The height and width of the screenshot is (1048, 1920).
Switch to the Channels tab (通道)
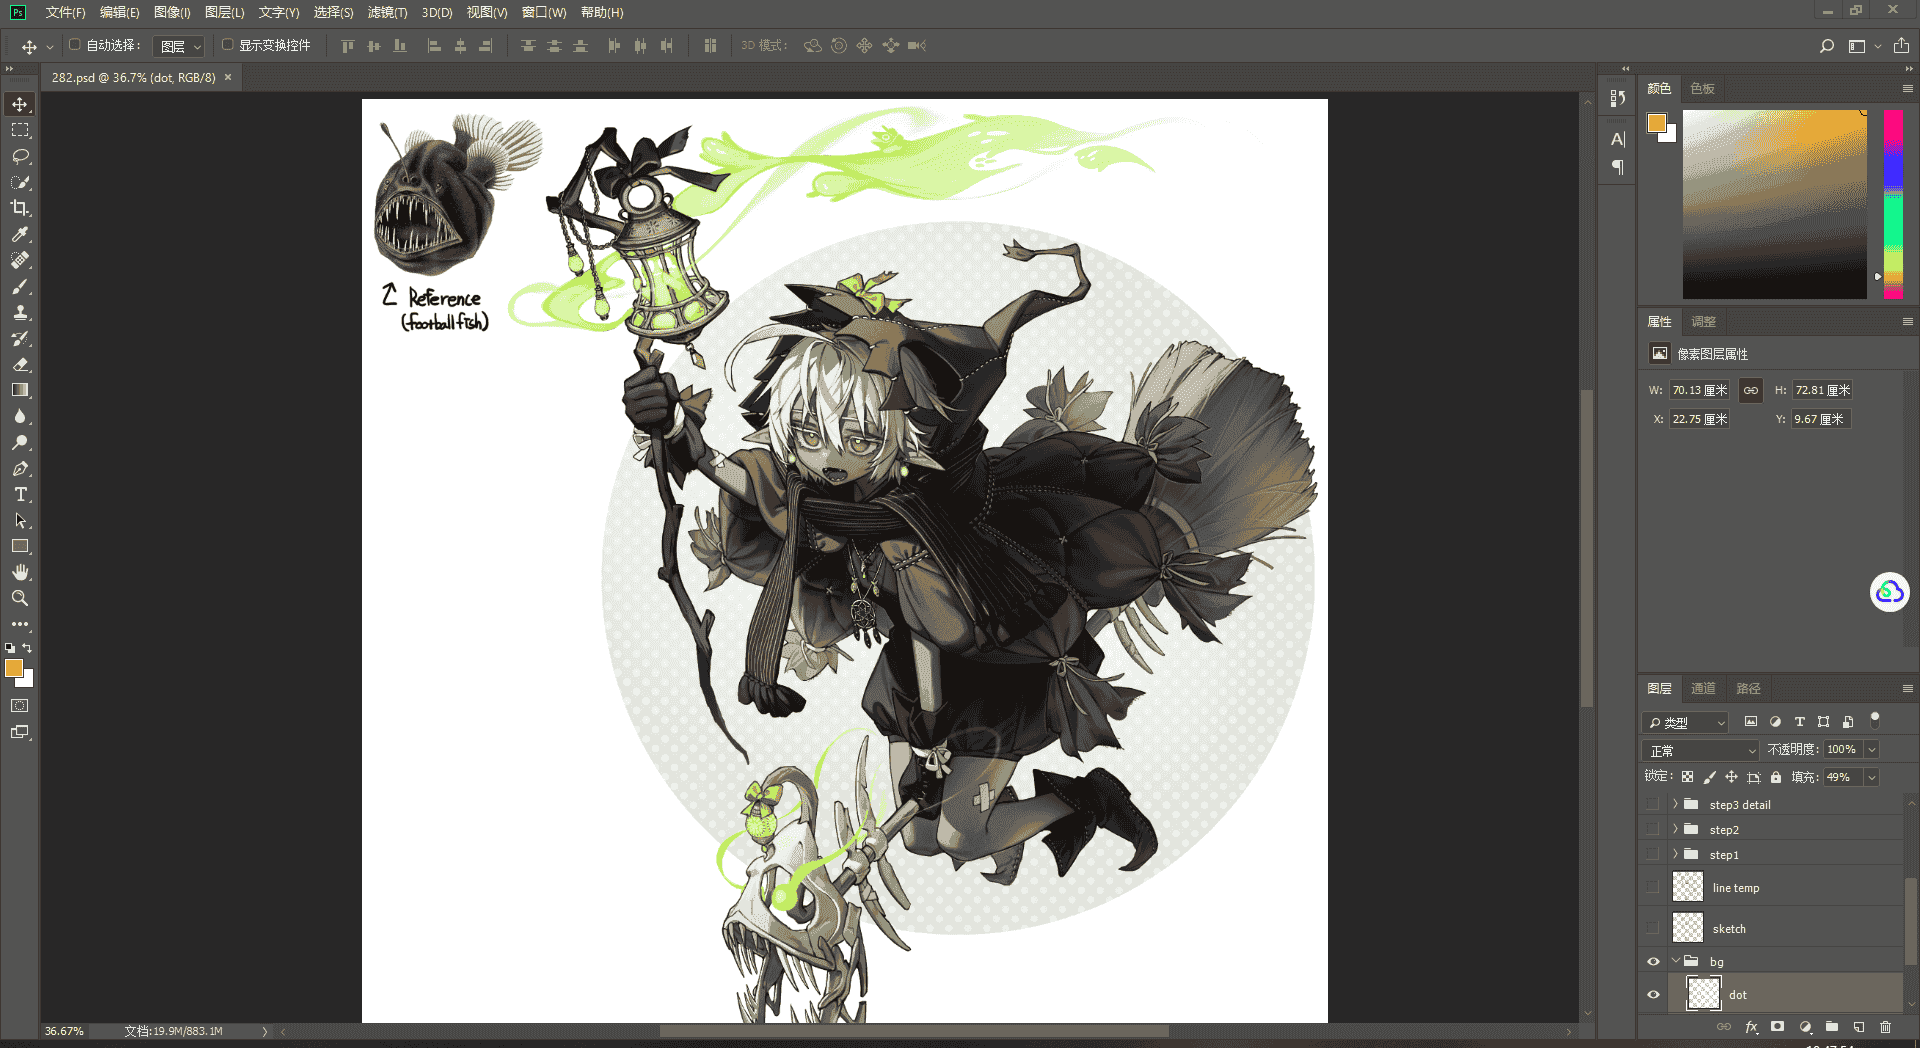click(1703, 688)
